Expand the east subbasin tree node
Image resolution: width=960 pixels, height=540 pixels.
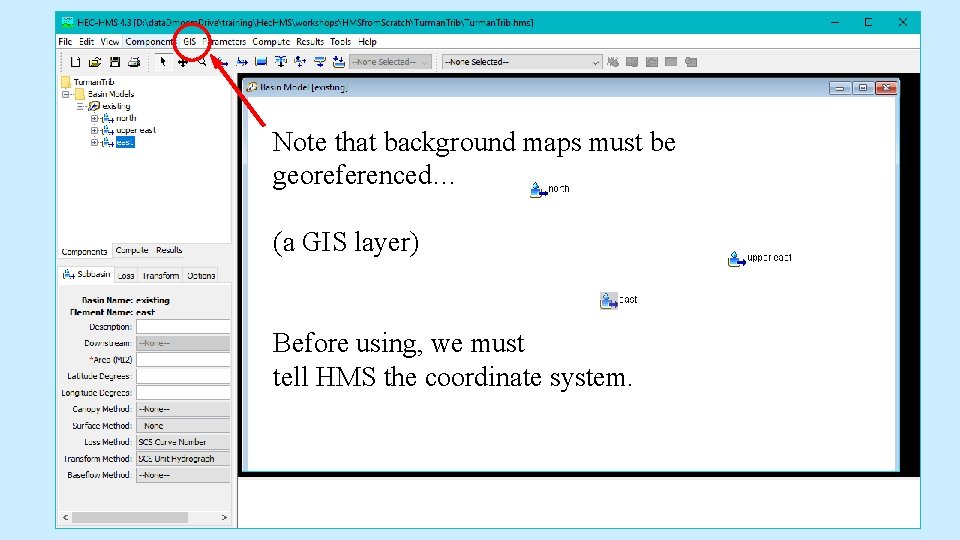(x=94, y=143)
